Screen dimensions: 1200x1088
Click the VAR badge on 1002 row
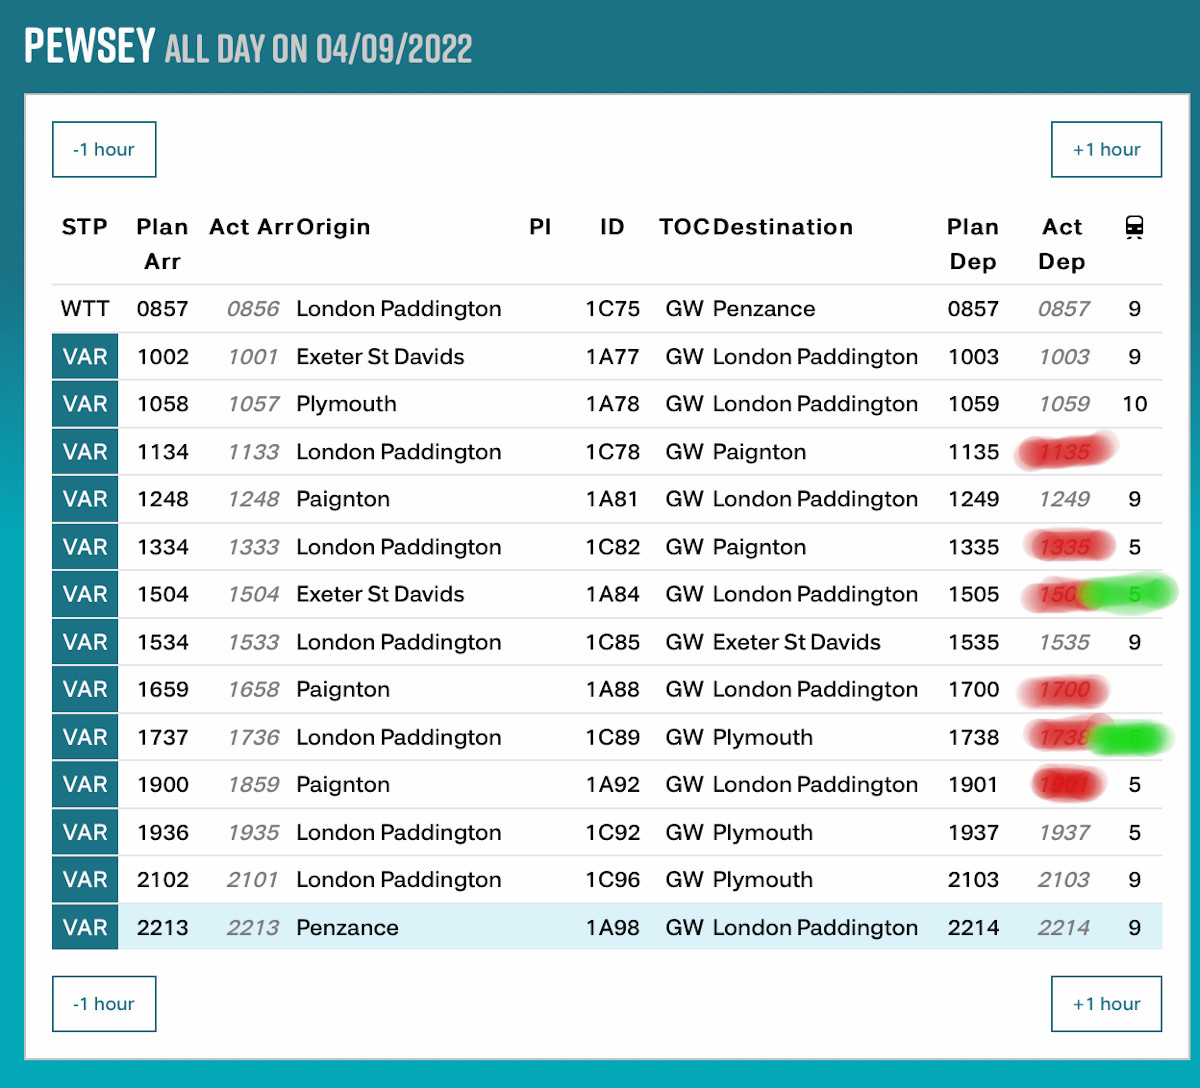click(85, 357)
